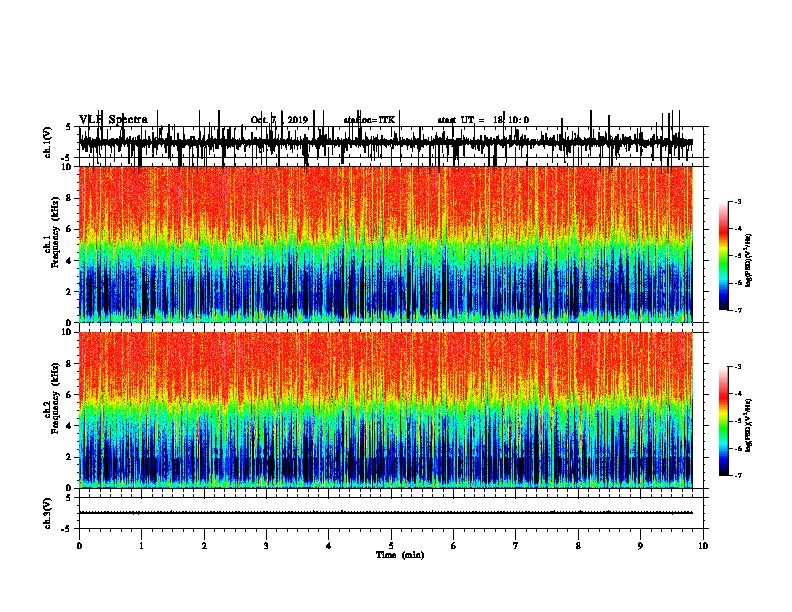792x612 pixels.
Task: Click the time axis tick label "1"
Action: point(141,546)
